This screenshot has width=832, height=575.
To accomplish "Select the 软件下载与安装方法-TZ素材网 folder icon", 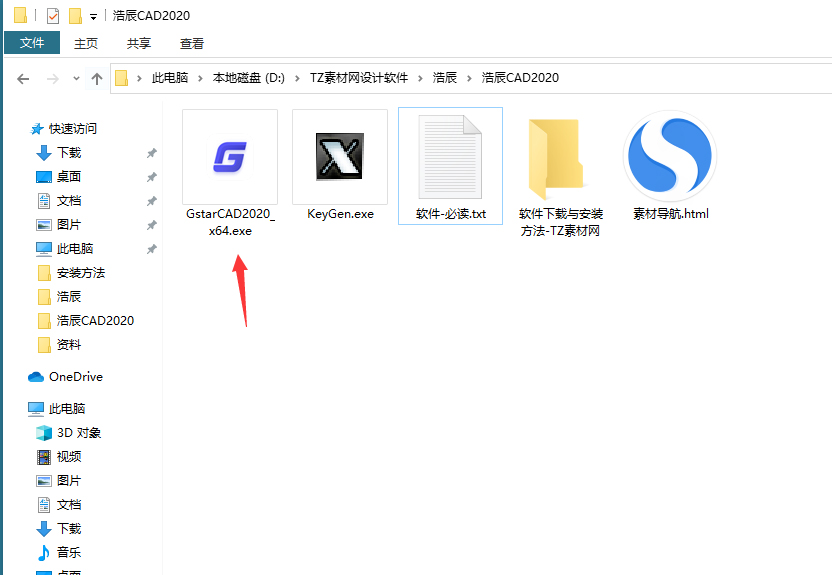I will 556,159.
